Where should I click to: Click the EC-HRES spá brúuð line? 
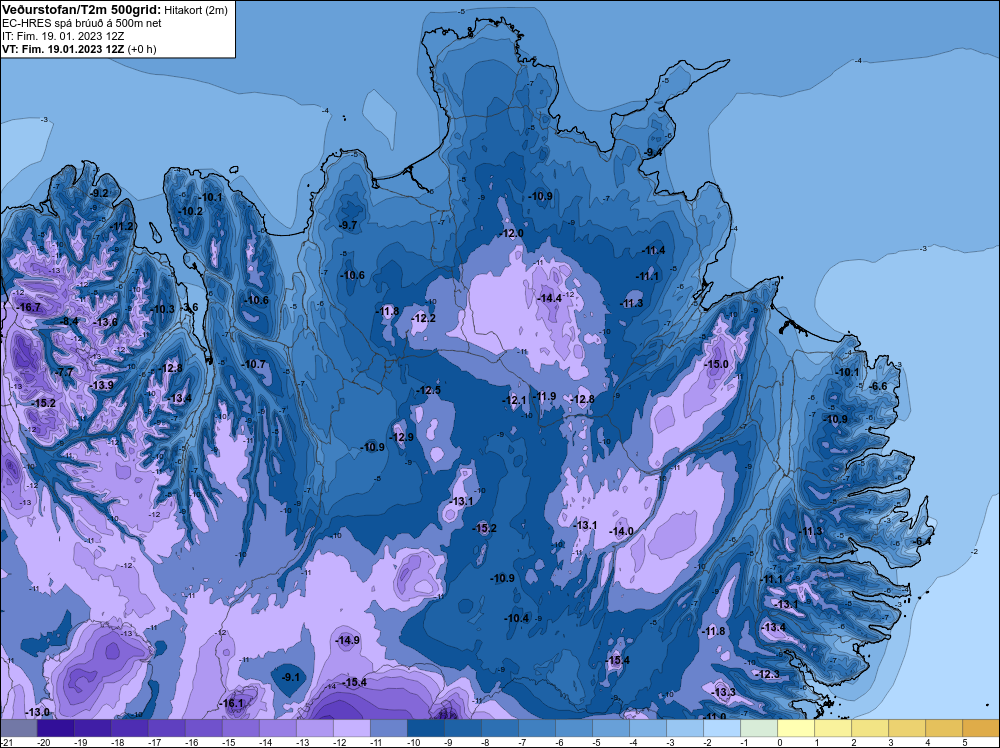[82, 23]
